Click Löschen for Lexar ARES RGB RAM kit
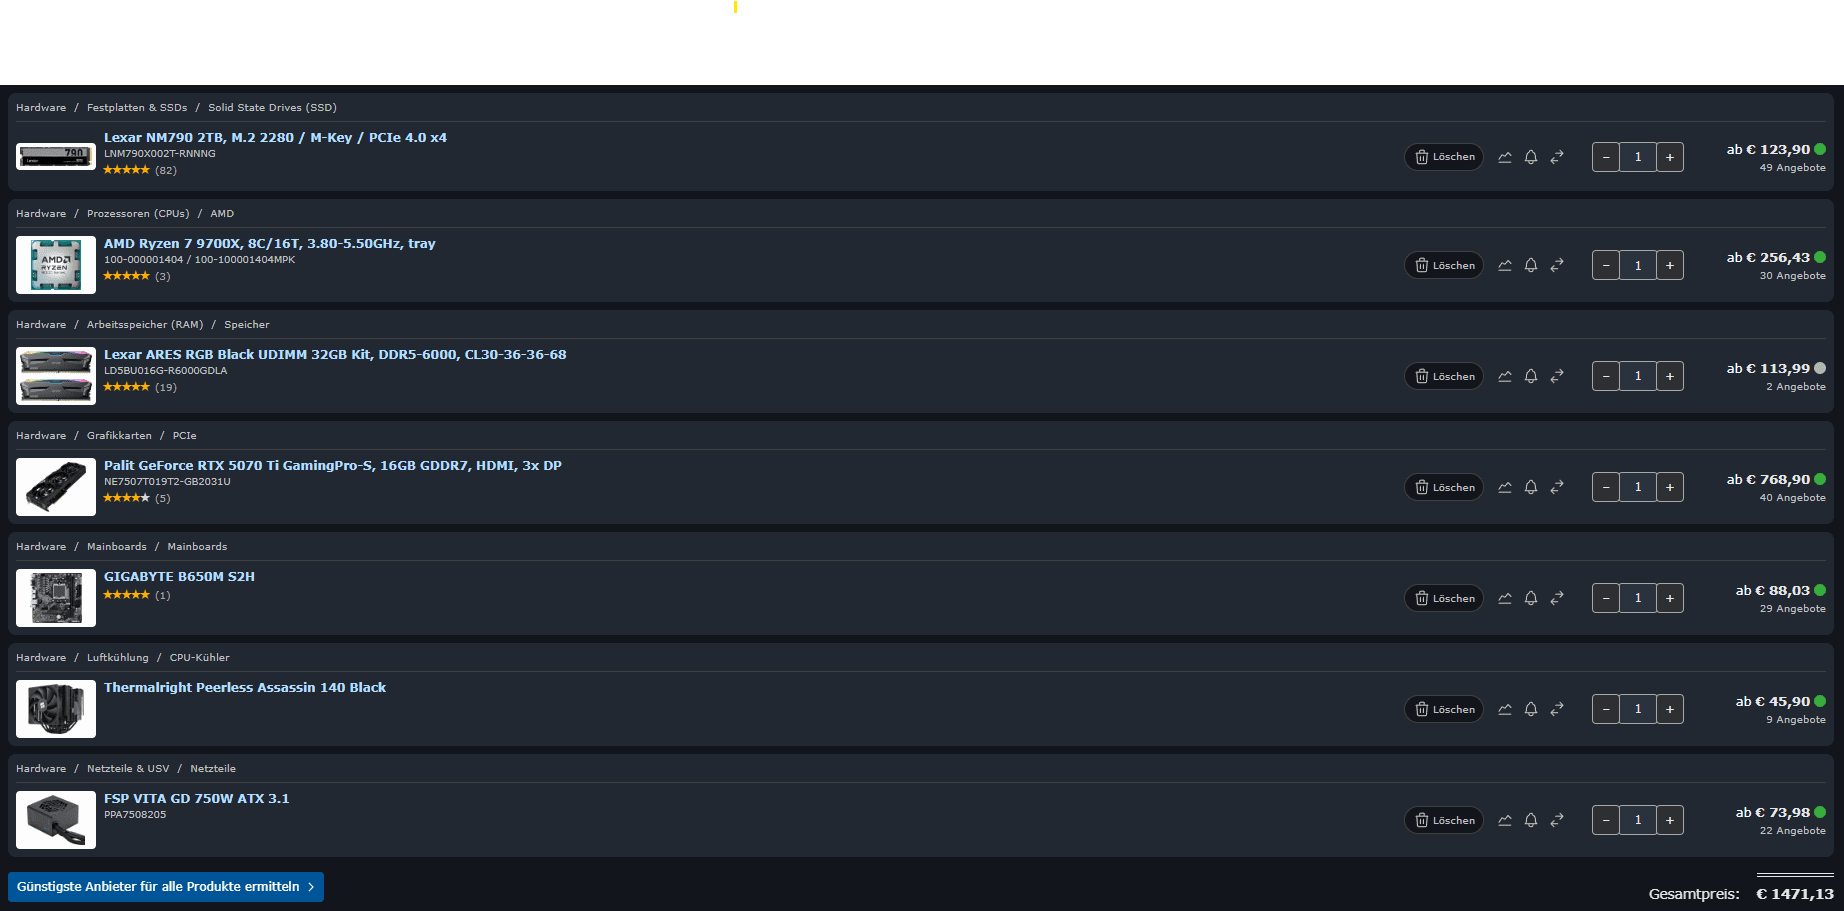Image resolution: width=1844 pixels, height=911 pixels. click(1444, 376)
